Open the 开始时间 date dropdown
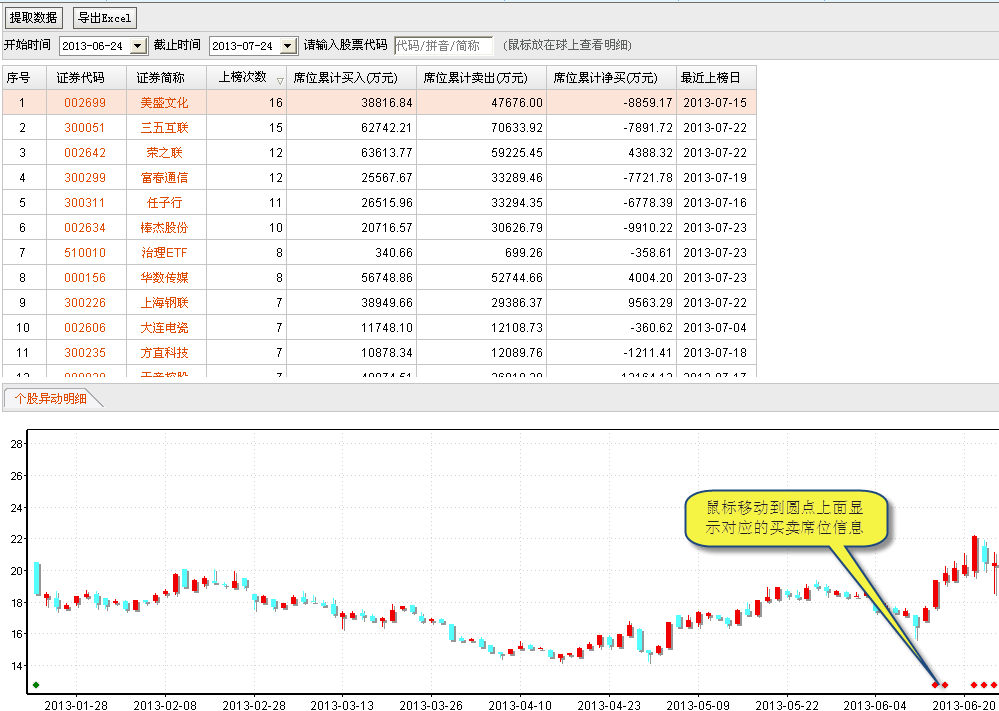Screen dimensions: 999x711 click(x=138, y=46)
